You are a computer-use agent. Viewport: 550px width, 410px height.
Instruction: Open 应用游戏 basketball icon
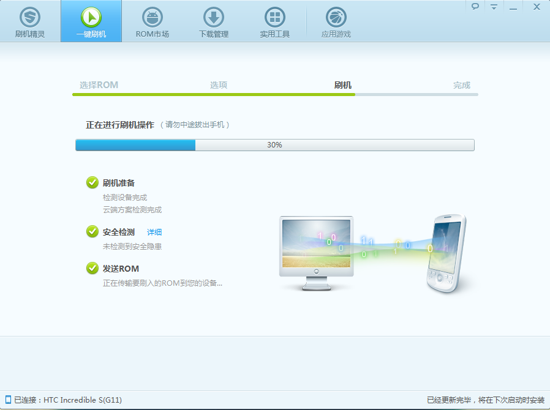click(336, 17)
